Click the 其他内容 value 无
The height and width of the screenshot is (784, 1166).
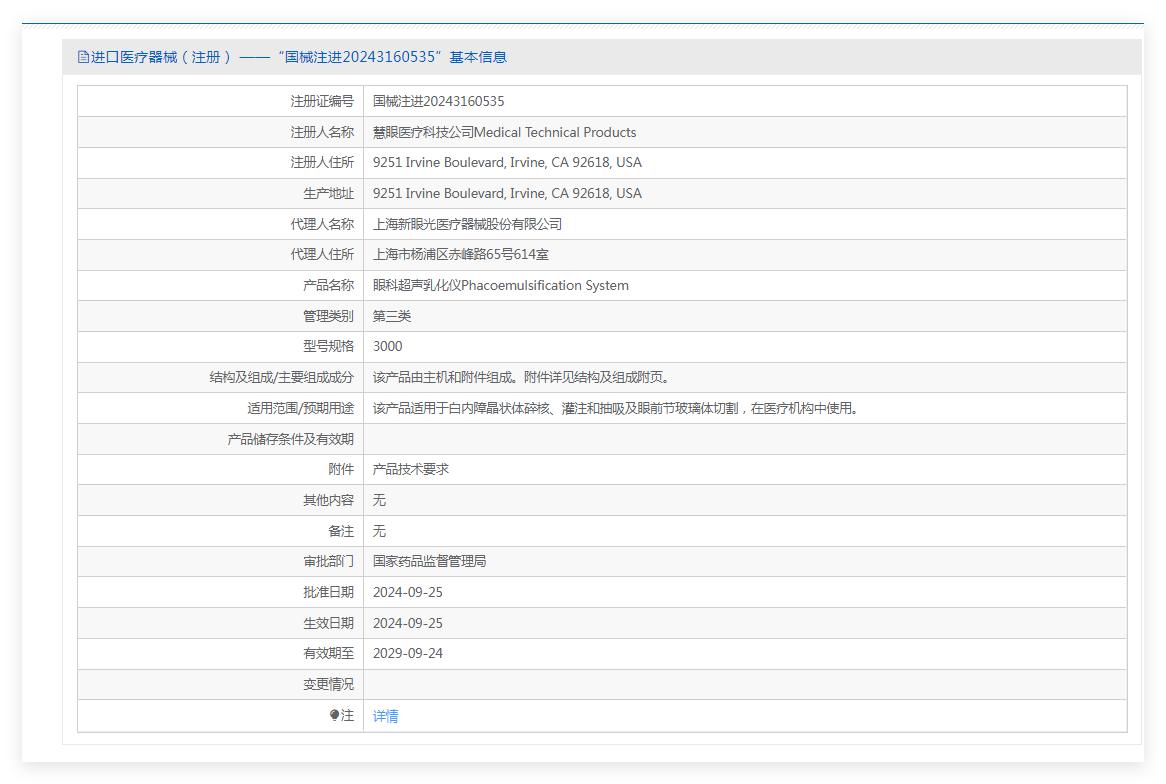(379, 500)
